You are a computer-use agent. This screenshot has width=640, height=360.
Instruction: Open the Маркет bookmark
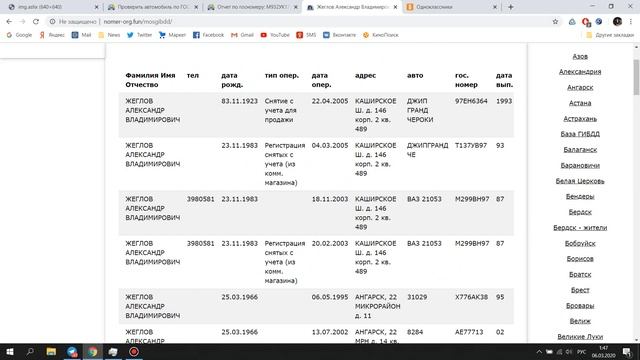tap(172, 35)
